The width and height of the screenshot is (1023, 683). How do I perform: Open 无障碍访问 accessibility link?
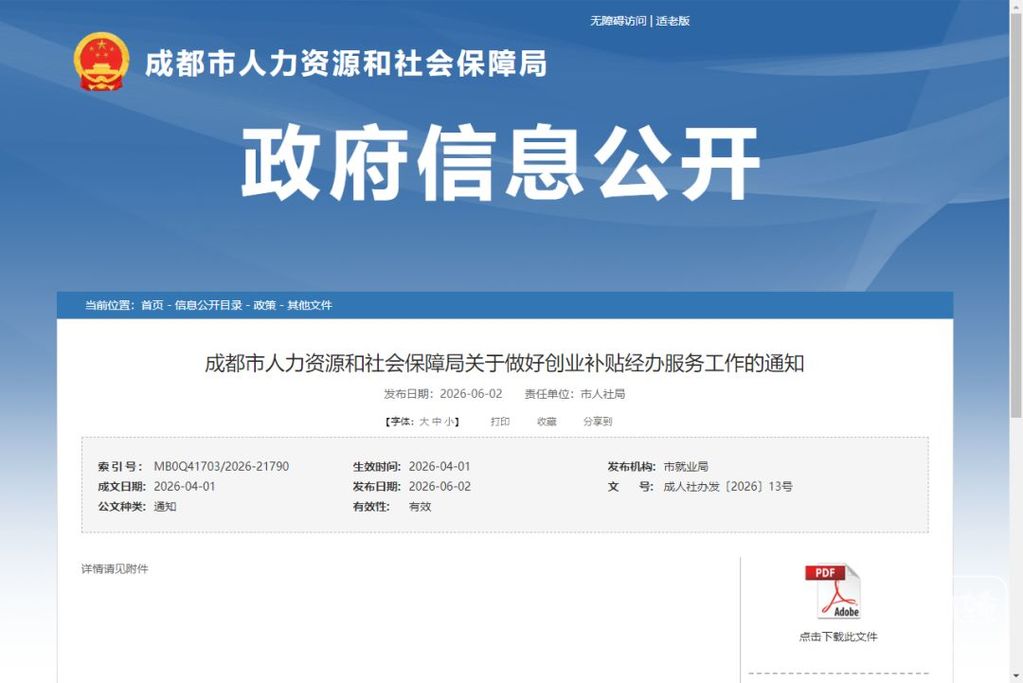(618, 21)
